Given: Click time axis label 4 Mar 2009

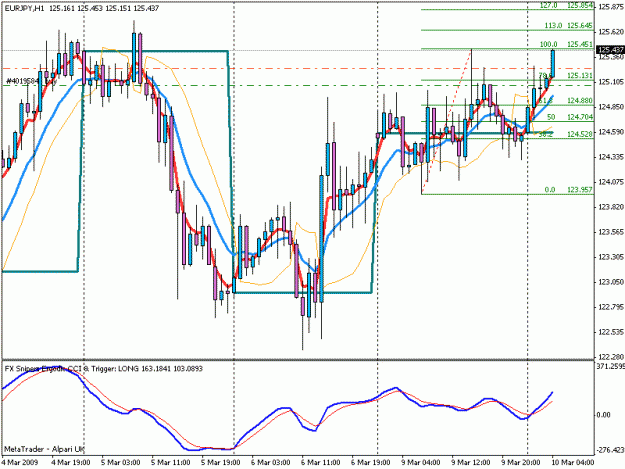Looking at the screenshot, I should click(x=20, y=463).
